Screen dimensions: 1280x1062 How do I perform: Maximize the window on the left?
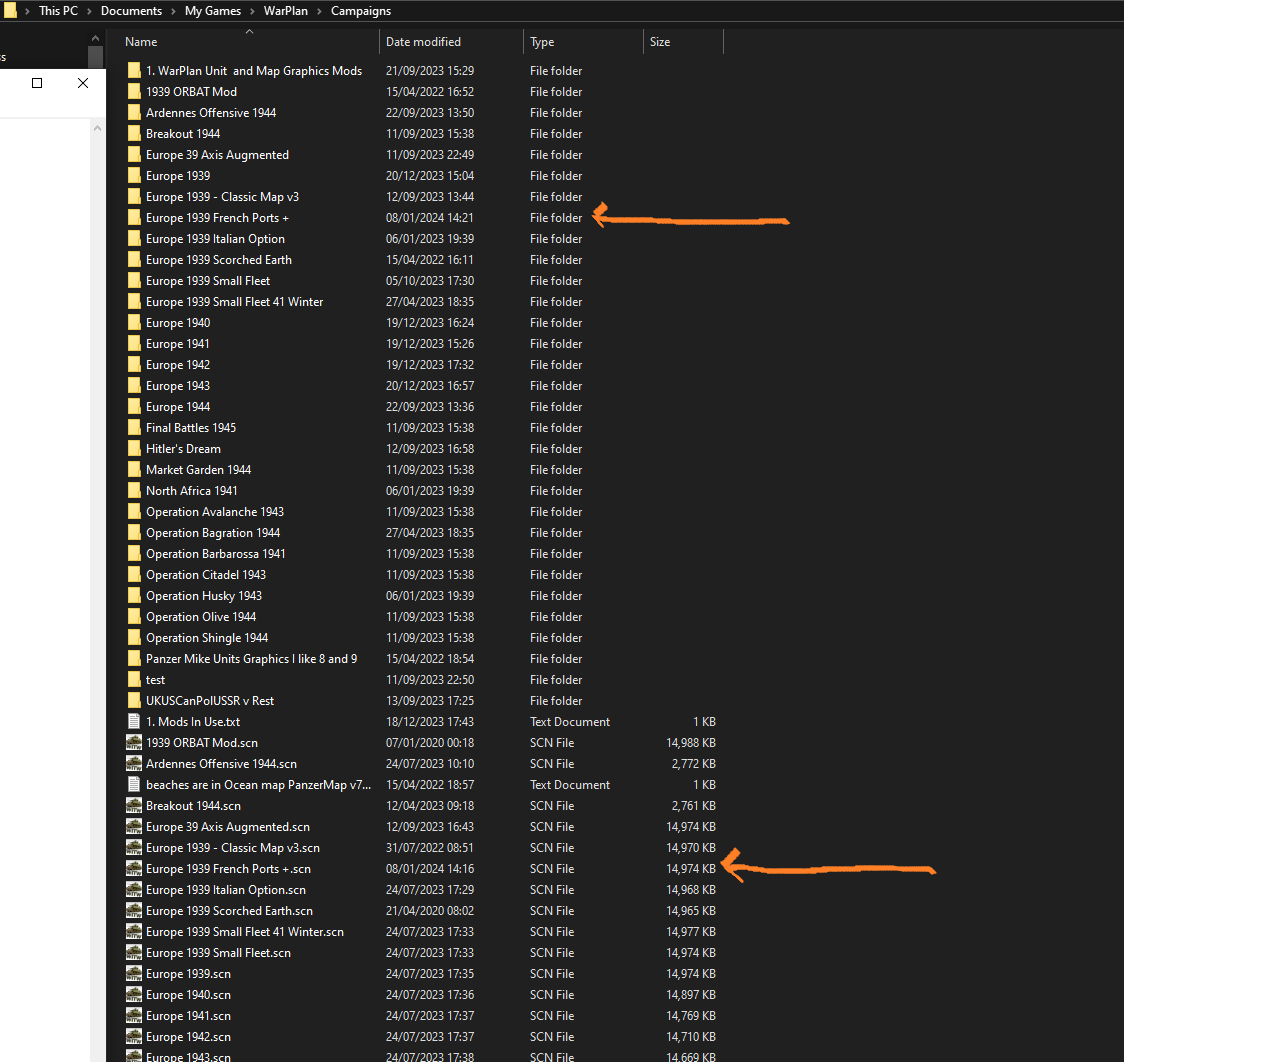(37, 83)
